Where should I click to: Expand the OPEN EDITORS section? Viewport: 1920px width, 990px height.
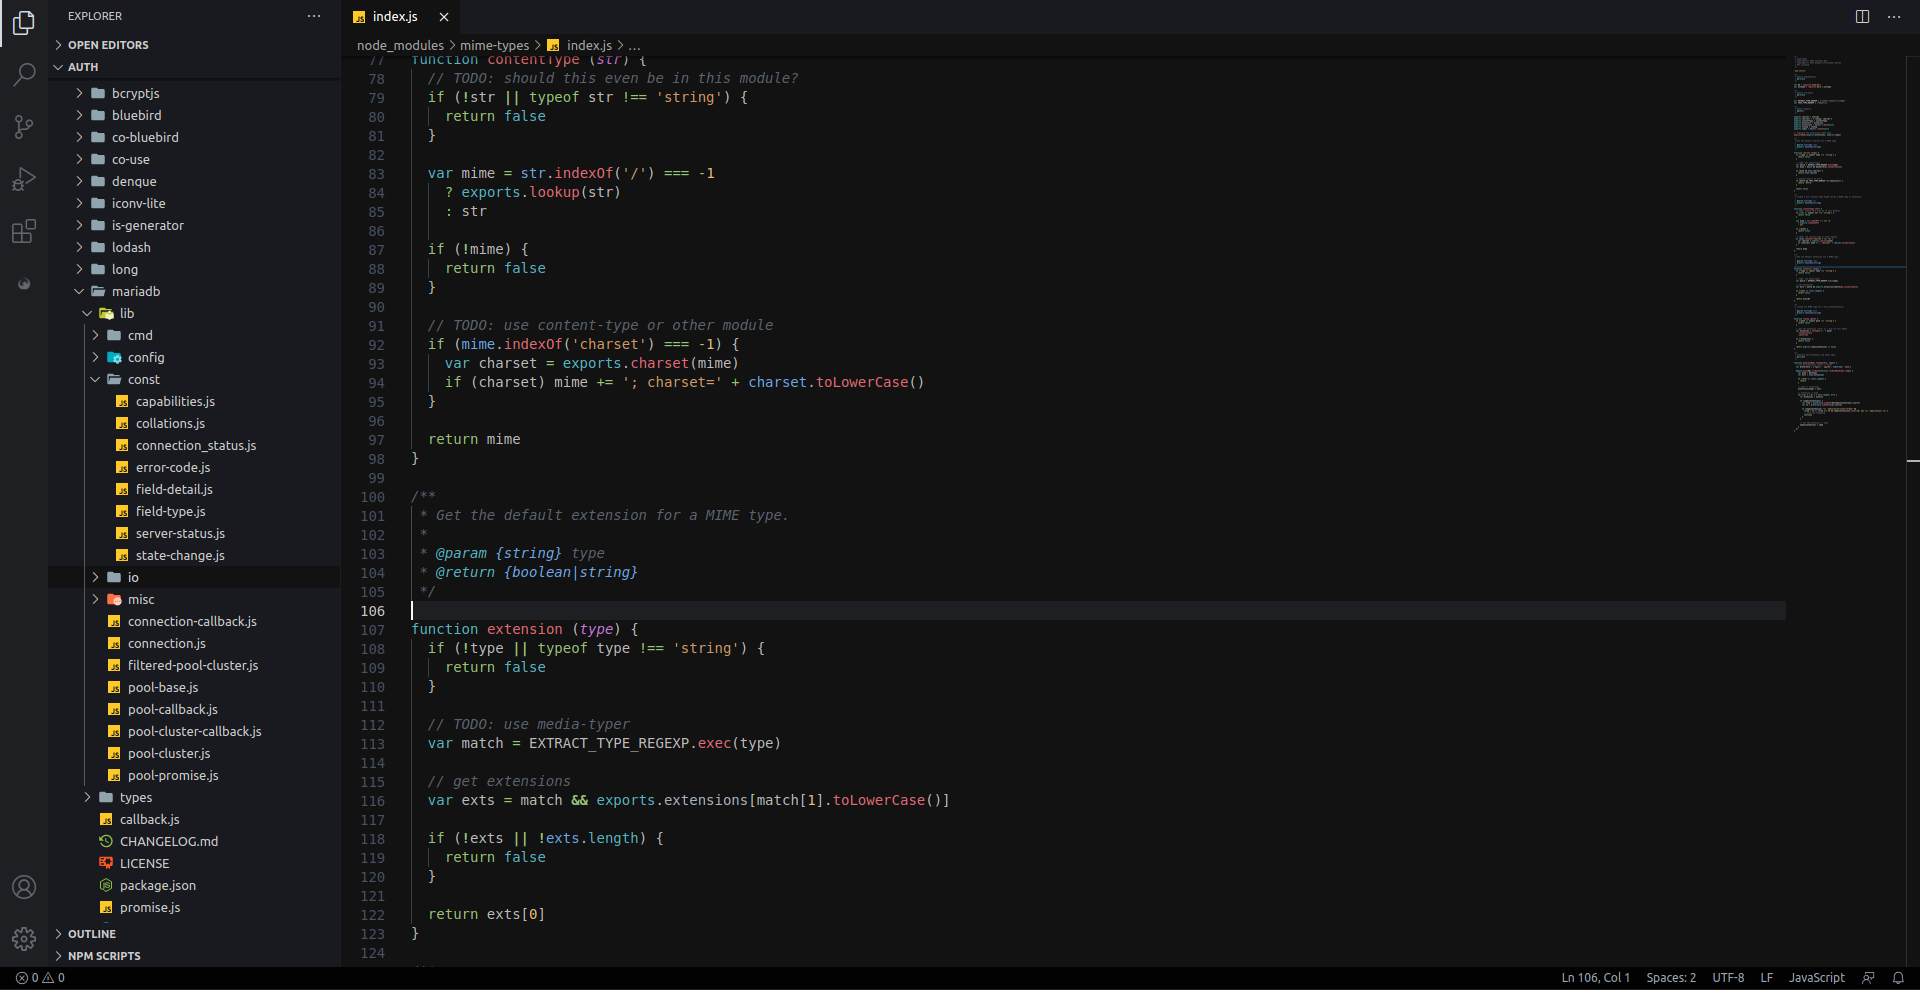coord(108,45)
